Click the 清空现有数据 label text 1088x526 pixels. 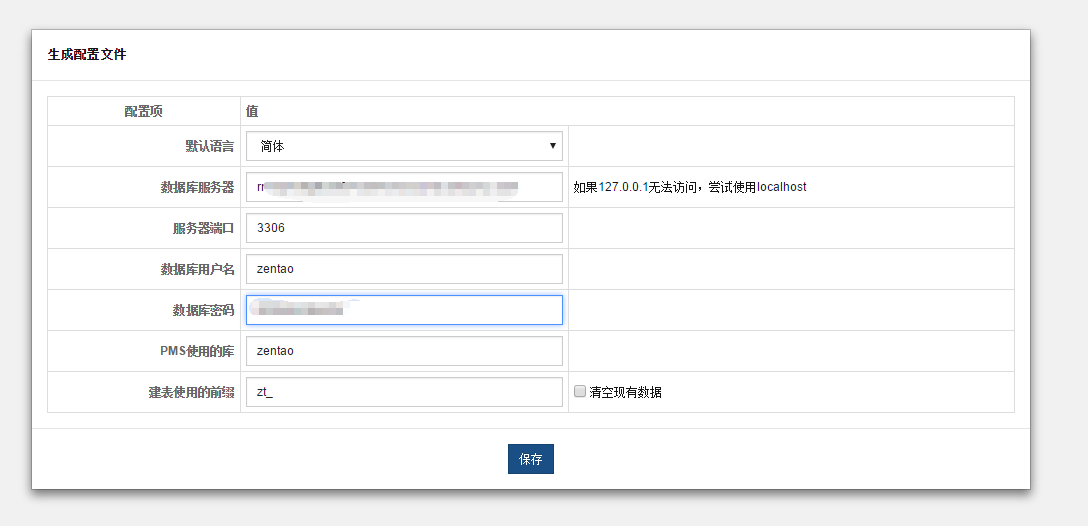[x=625, y=392]
